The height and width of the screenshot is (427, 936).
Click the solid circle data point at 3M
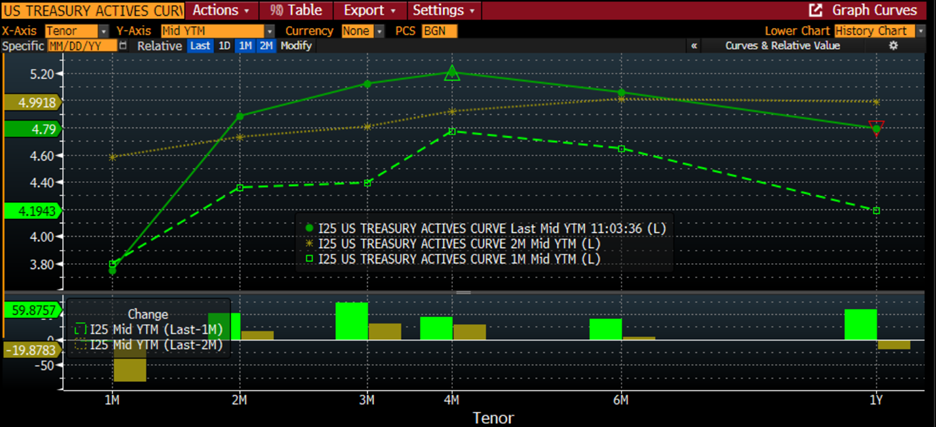[367, 84]
